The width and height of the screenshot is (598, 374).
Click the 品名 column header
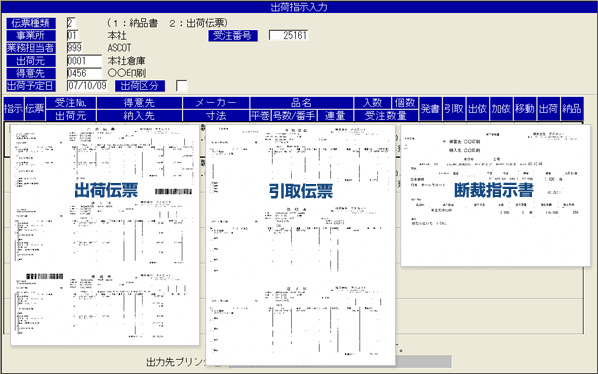302,103
